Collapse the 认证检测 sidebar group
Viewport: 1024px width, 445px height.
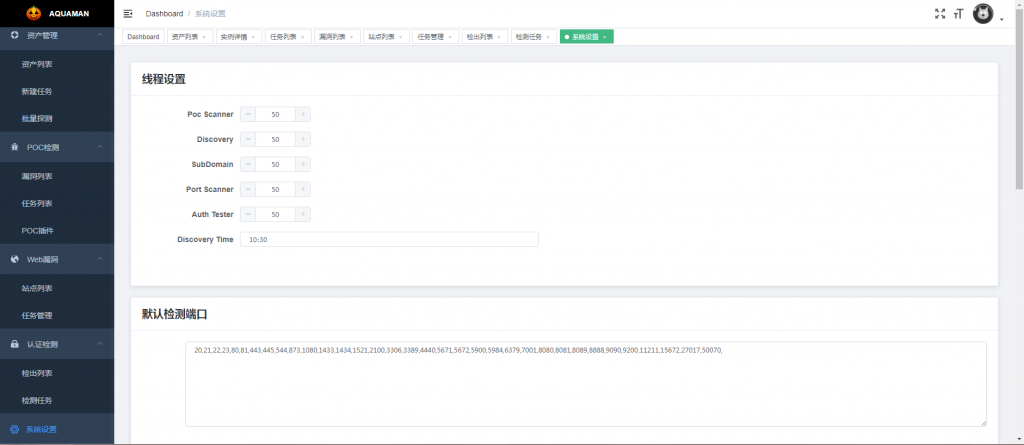point(100,344)
